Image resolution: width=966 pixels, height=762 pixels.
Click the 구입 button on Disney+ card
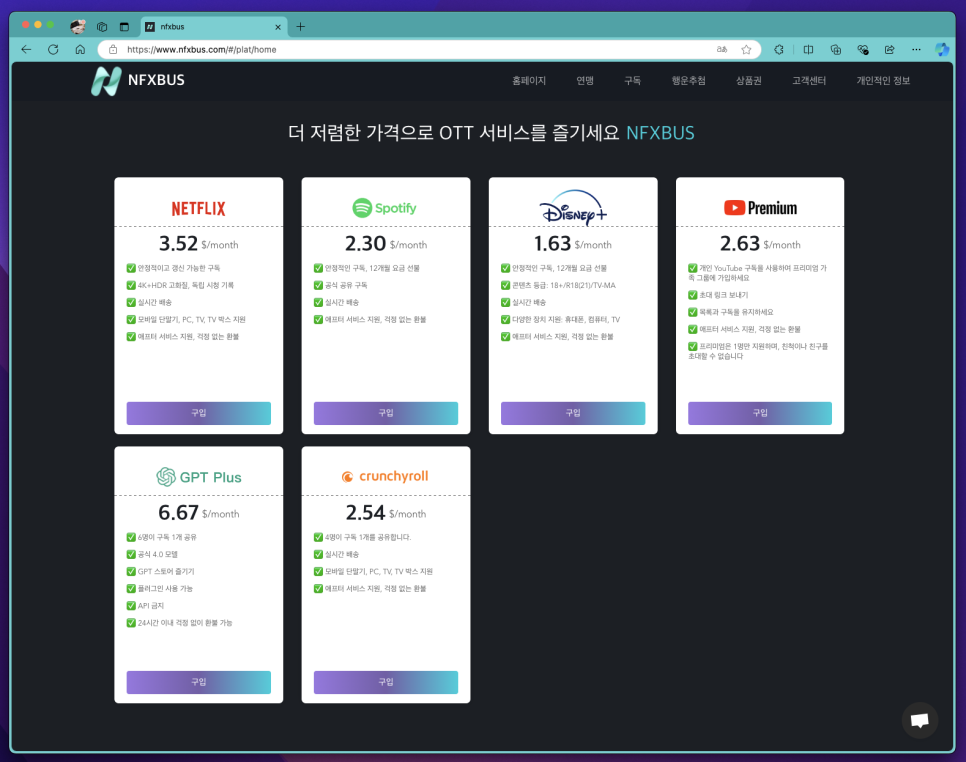click(x=573, y=413)
